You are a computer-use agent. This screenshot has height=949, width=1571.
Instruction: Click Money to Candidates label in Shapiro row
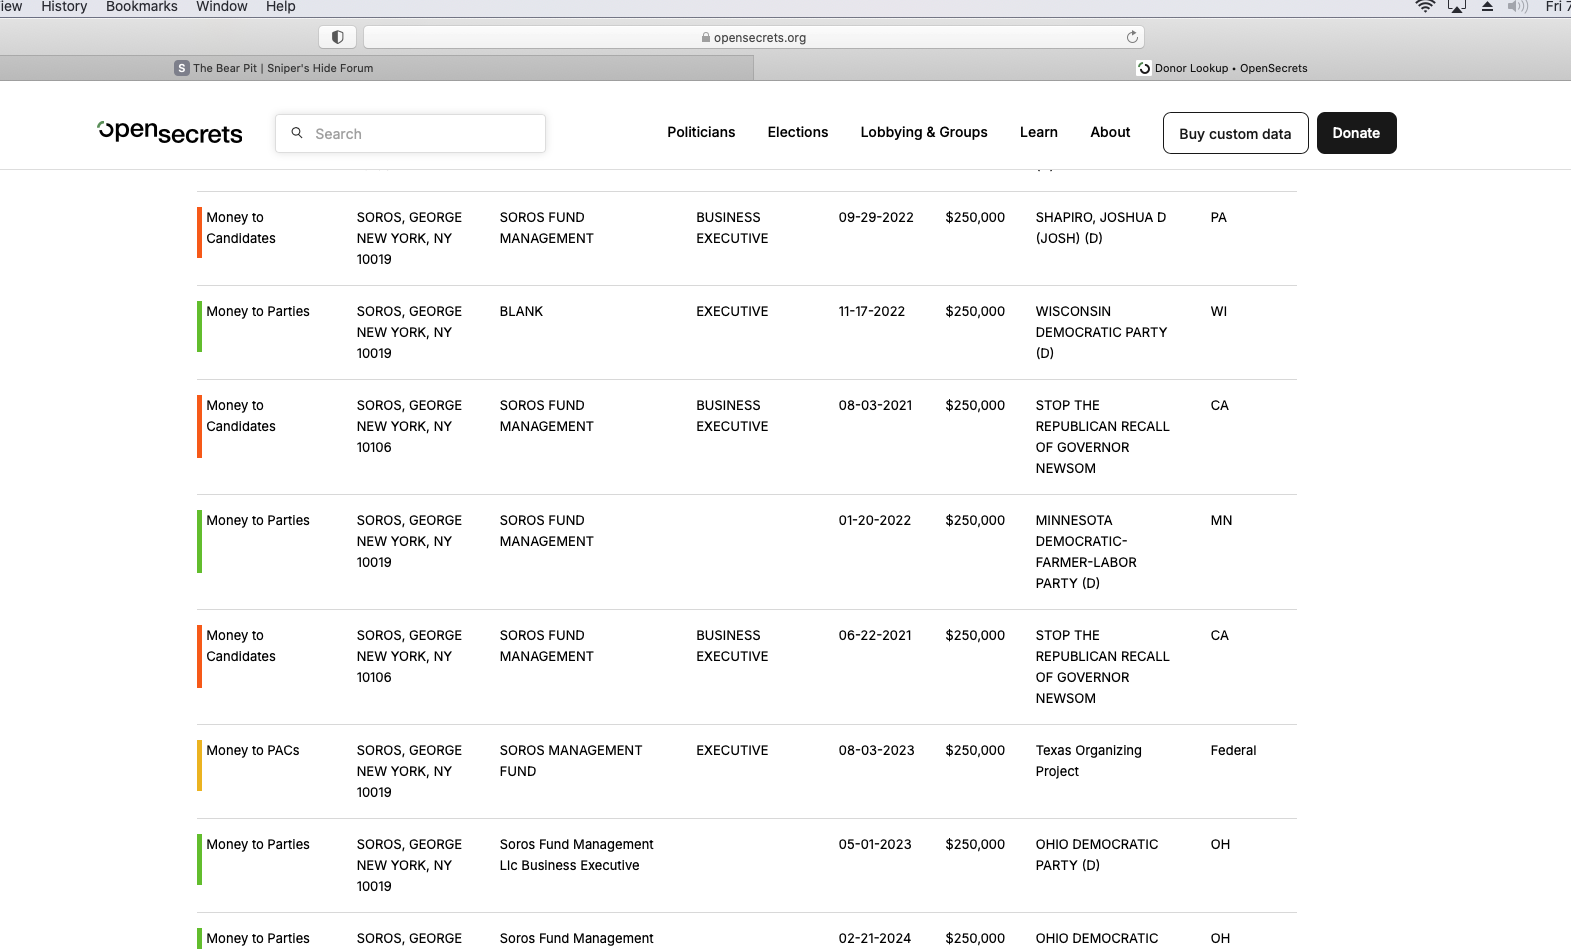[x=241, y=228]
